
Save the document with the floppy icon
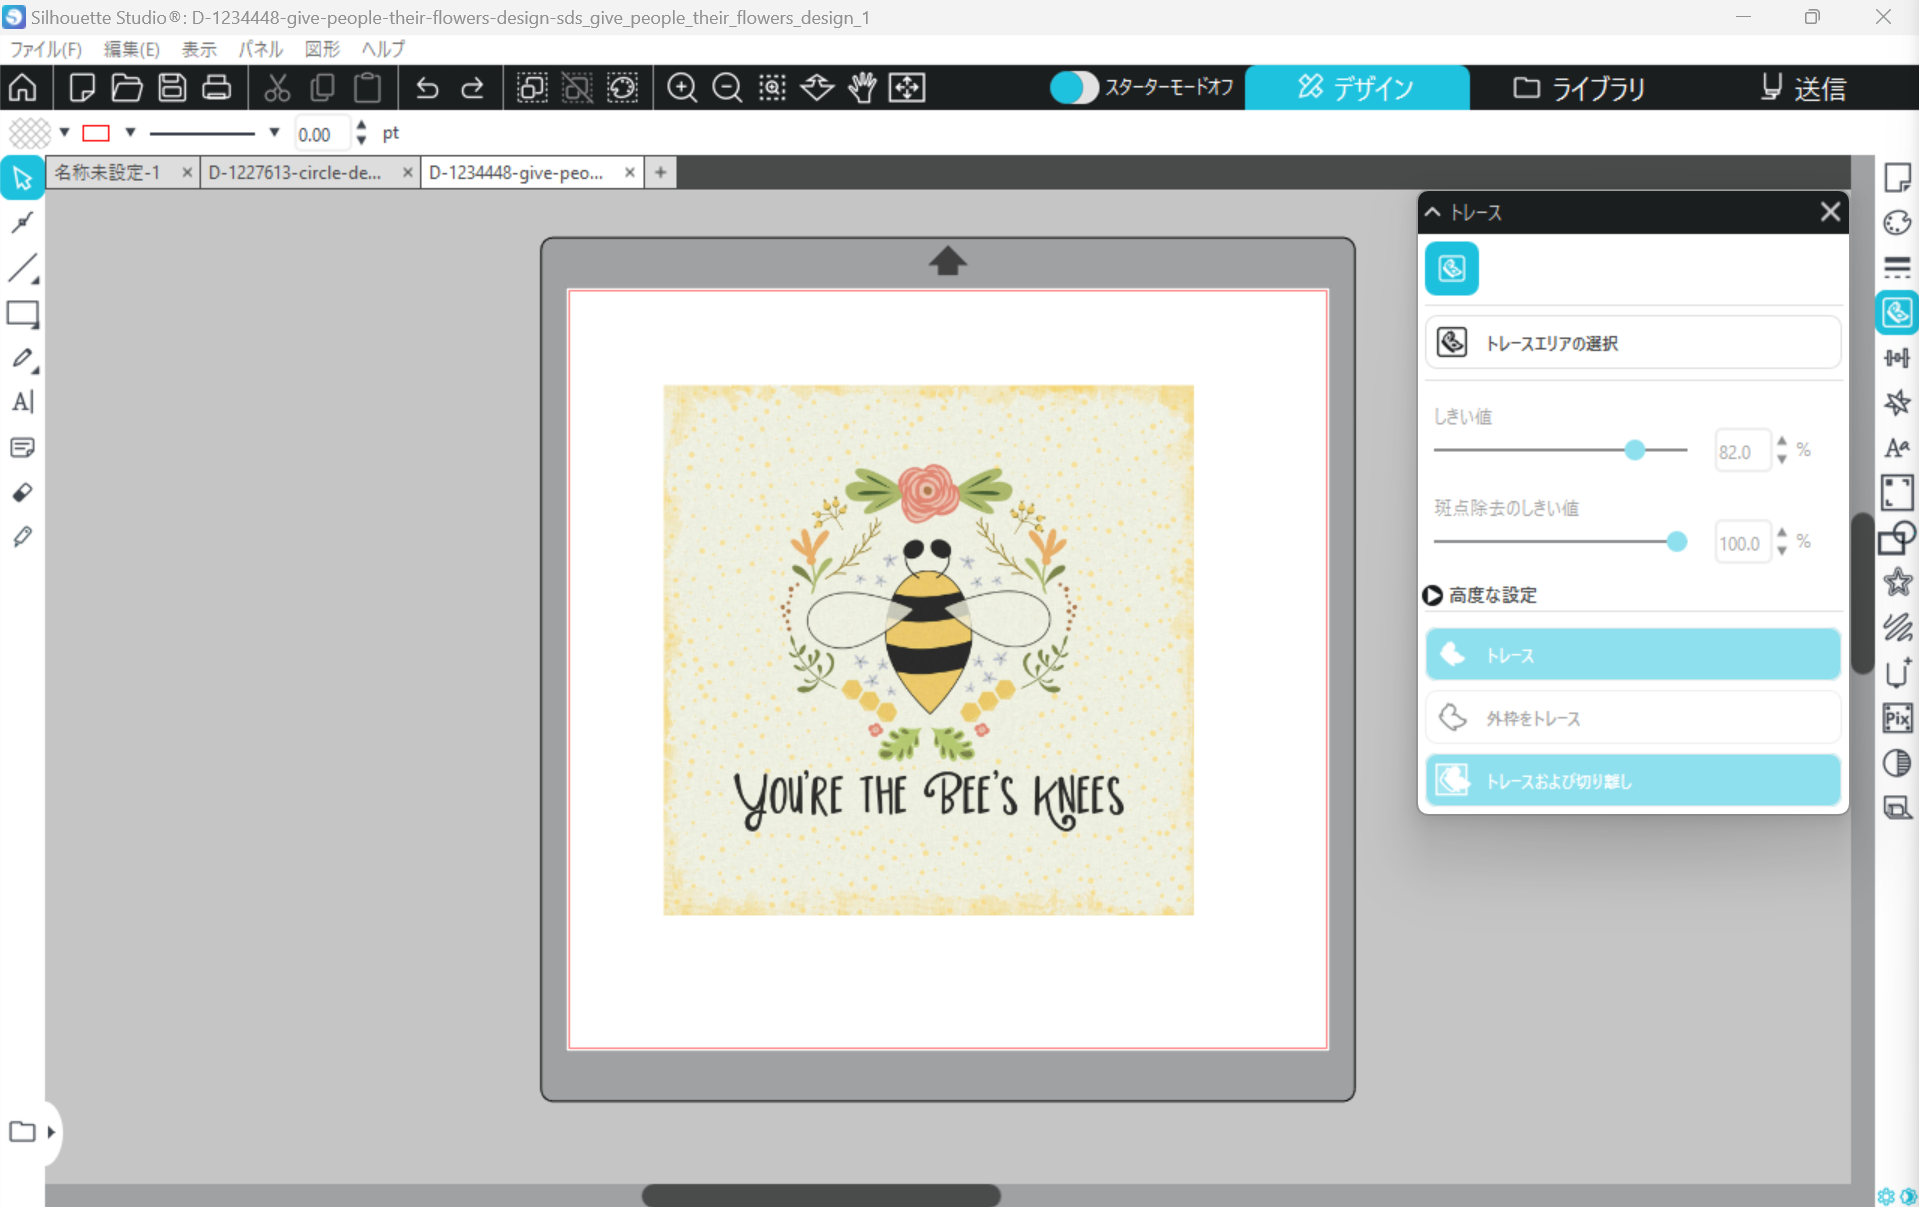pyautogui.click(x=172, y=88)
